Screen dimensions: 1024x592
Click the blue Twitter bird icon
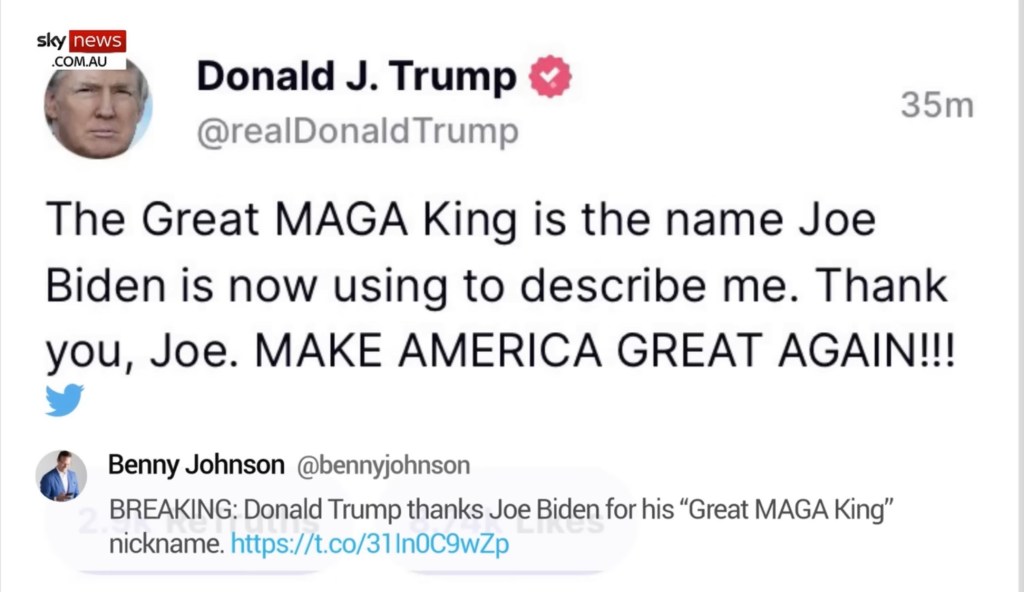pos(64,400)
